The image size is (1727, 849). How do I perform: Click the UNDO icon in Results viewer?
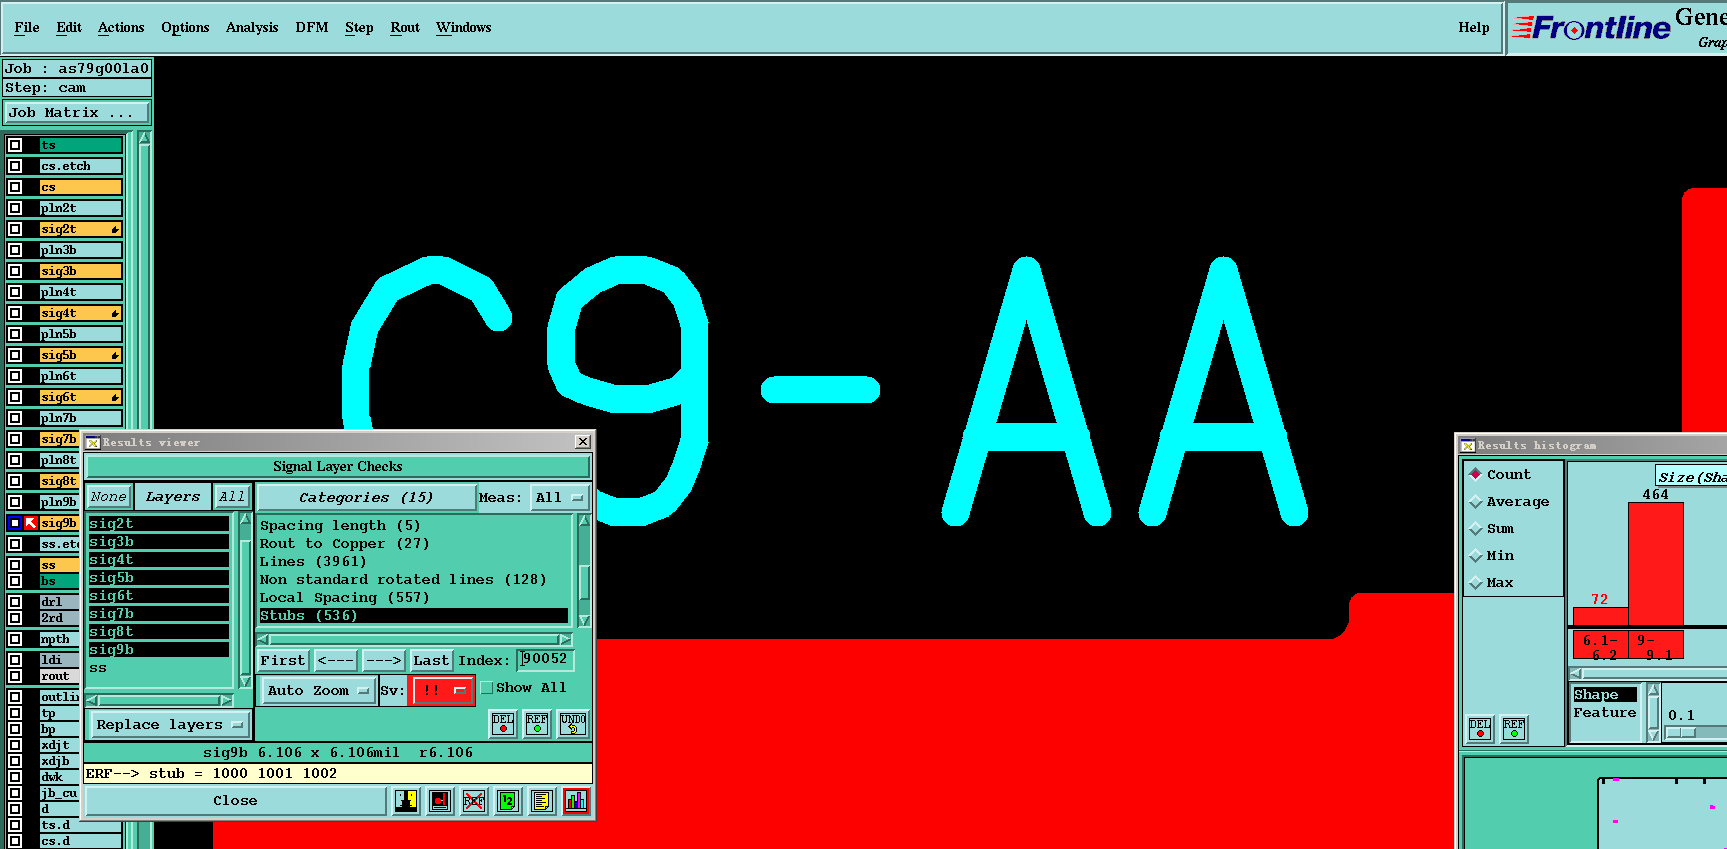[573, 724]
